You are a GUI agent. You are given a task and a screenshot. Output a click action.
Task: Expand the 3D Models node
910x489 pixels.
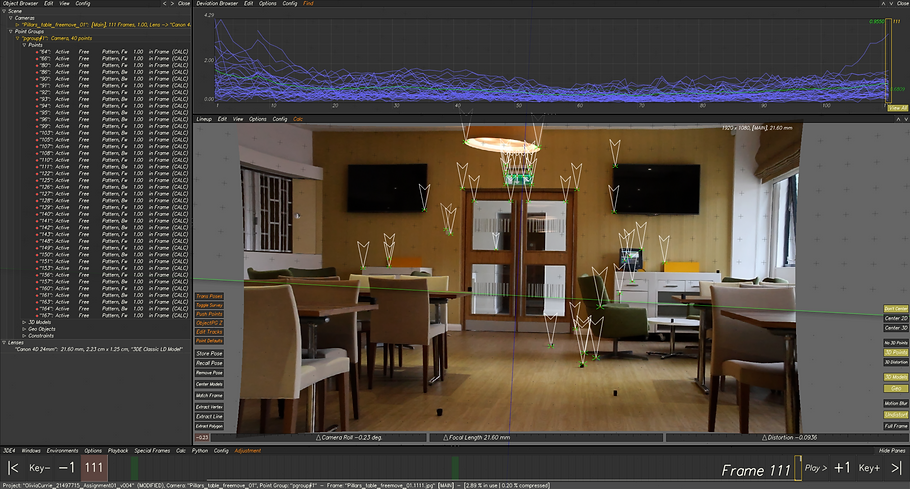(24, 322)
